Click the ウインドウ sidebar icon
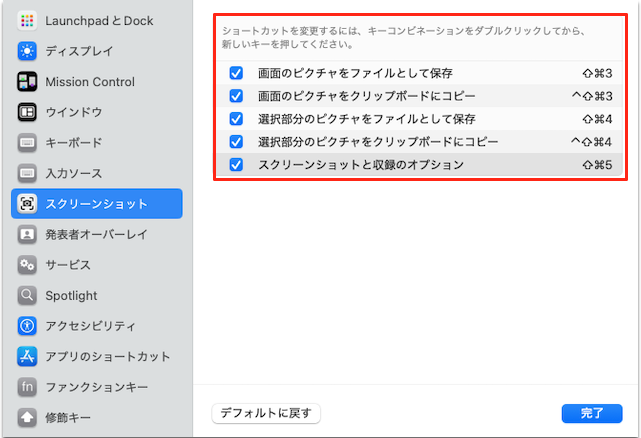641x438 pixels. 28,112
